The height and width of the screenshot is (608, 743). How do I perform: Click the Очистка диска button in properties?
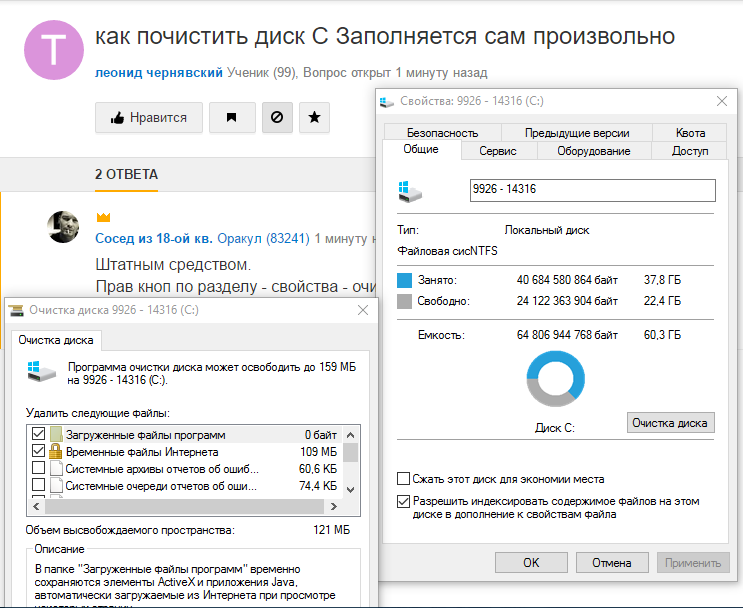click(670, 423)
